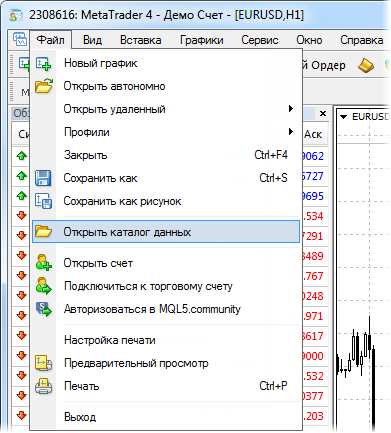Image resolution: width=391 pixels, height=433 pixels.
Task: Click the MetaTrader title bar icon
Action: coord(16,15)
